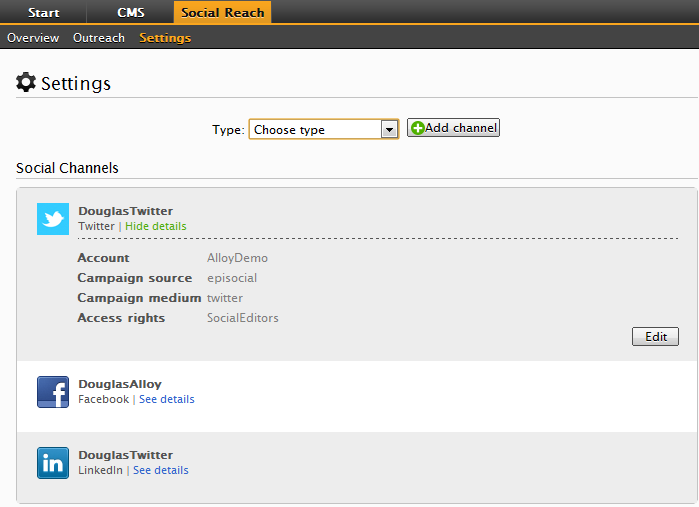The height and width of the screenshot is (507, 699).
Task: Click the Type dropdown arrow
Action: pyautogui.click(x=389, y=130)
